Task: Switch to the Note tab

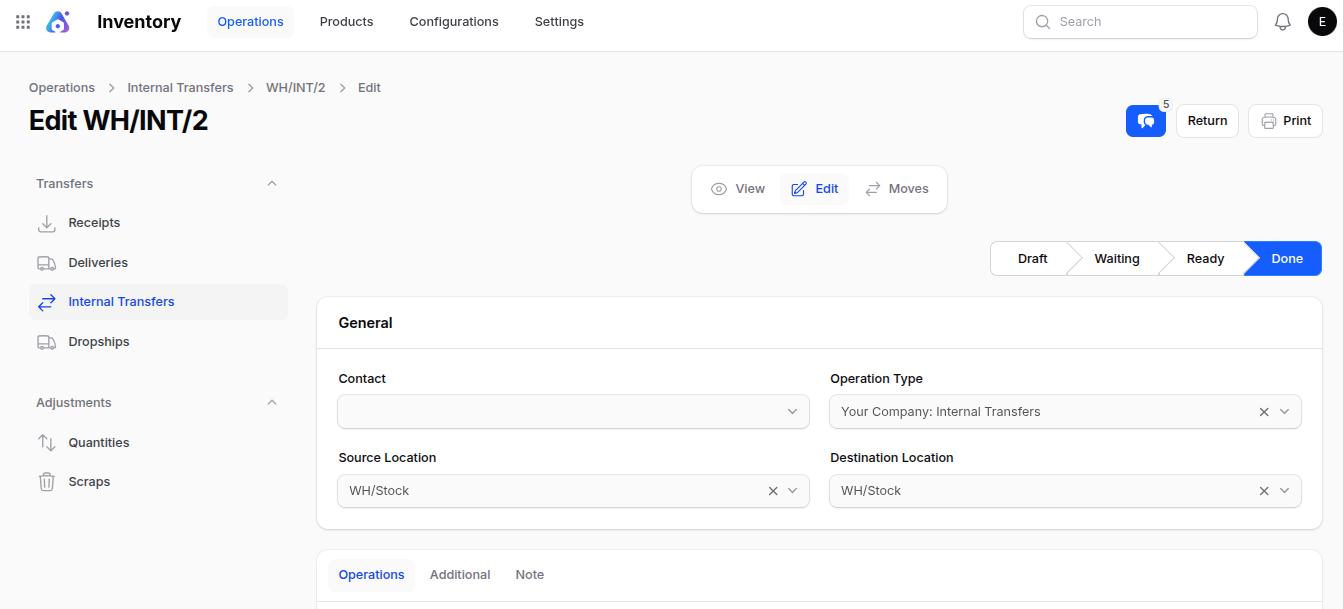Action: click(530, 575)
